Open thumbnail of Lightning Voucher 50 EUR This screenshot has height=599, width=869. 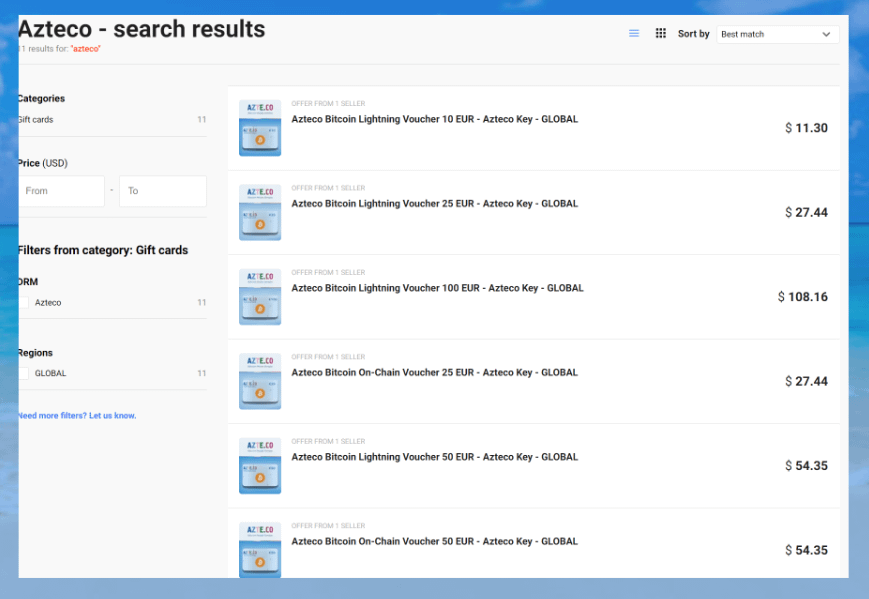click(260, 466)
